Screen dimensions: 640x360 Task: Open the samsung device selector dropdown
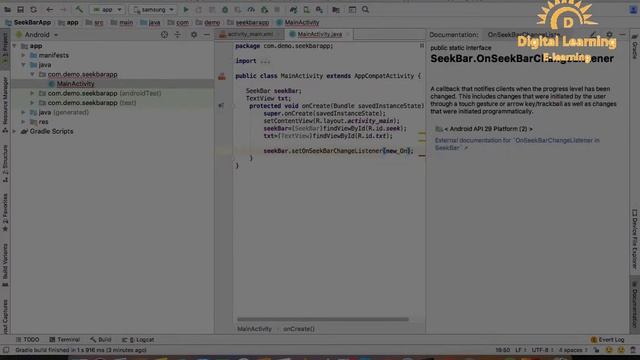tap(153, 9)
